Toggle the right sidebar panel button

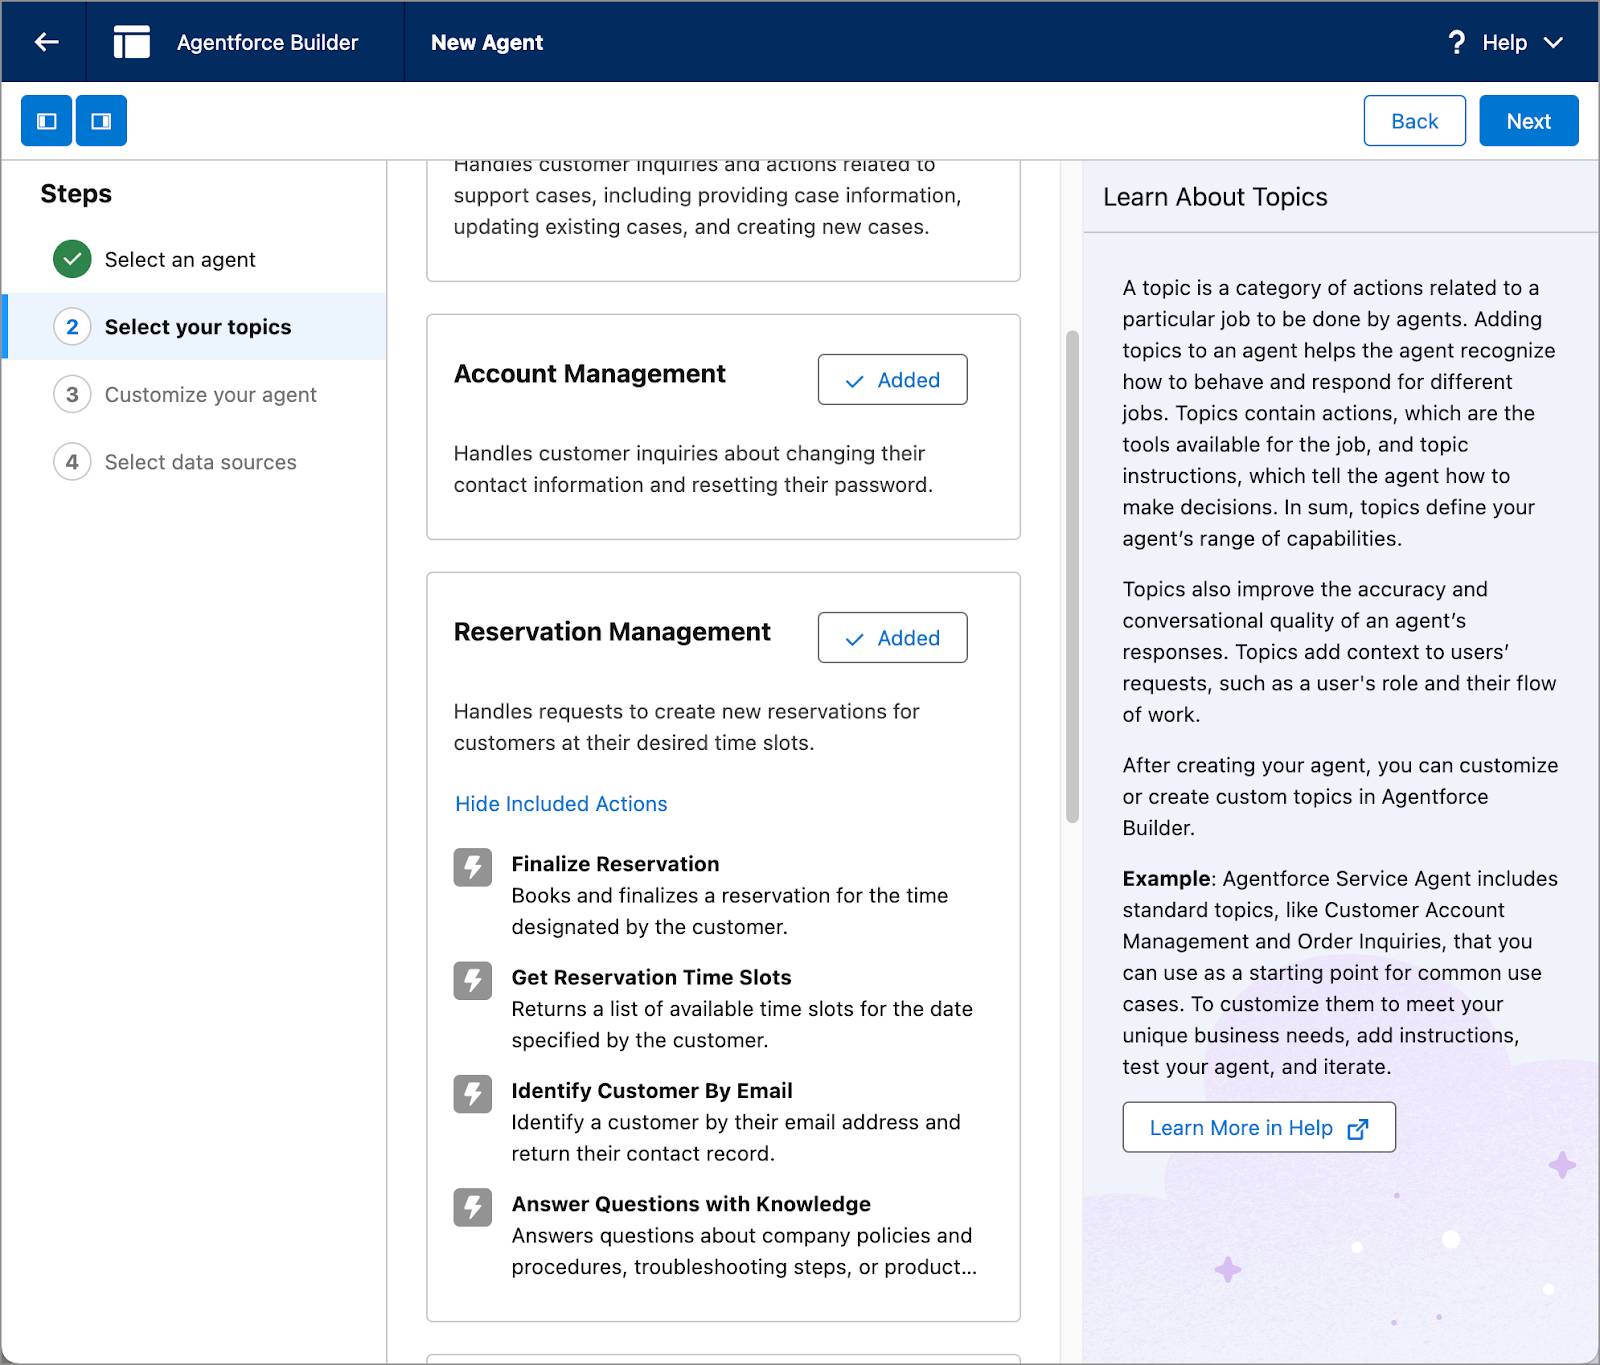click(x=101, y=121)
